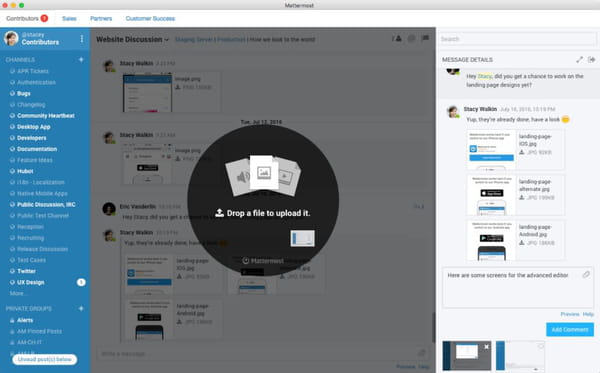Close the Message Details sidebar arrow
The height and width of the screenshot is (373, 600).
pyautogui.click(x=592, y=60)
